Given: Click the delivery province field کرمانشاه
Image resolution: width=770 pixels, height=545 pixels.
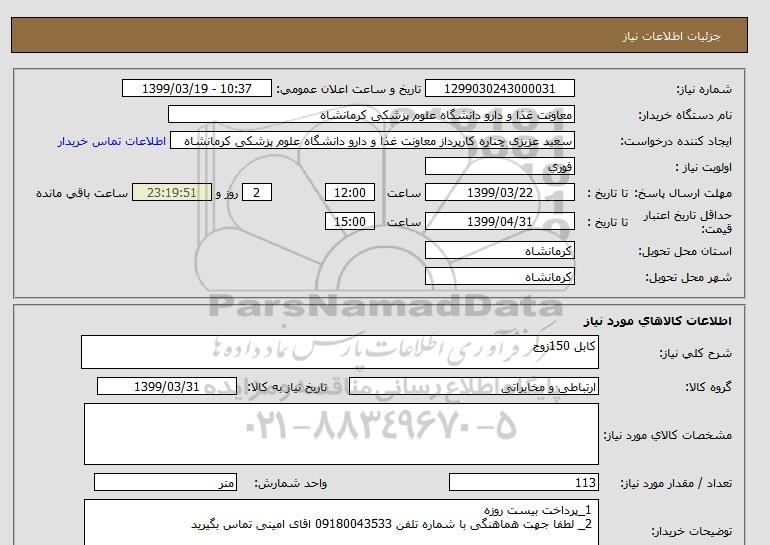Looking at the screenshot, I should (x=499, y=250).
